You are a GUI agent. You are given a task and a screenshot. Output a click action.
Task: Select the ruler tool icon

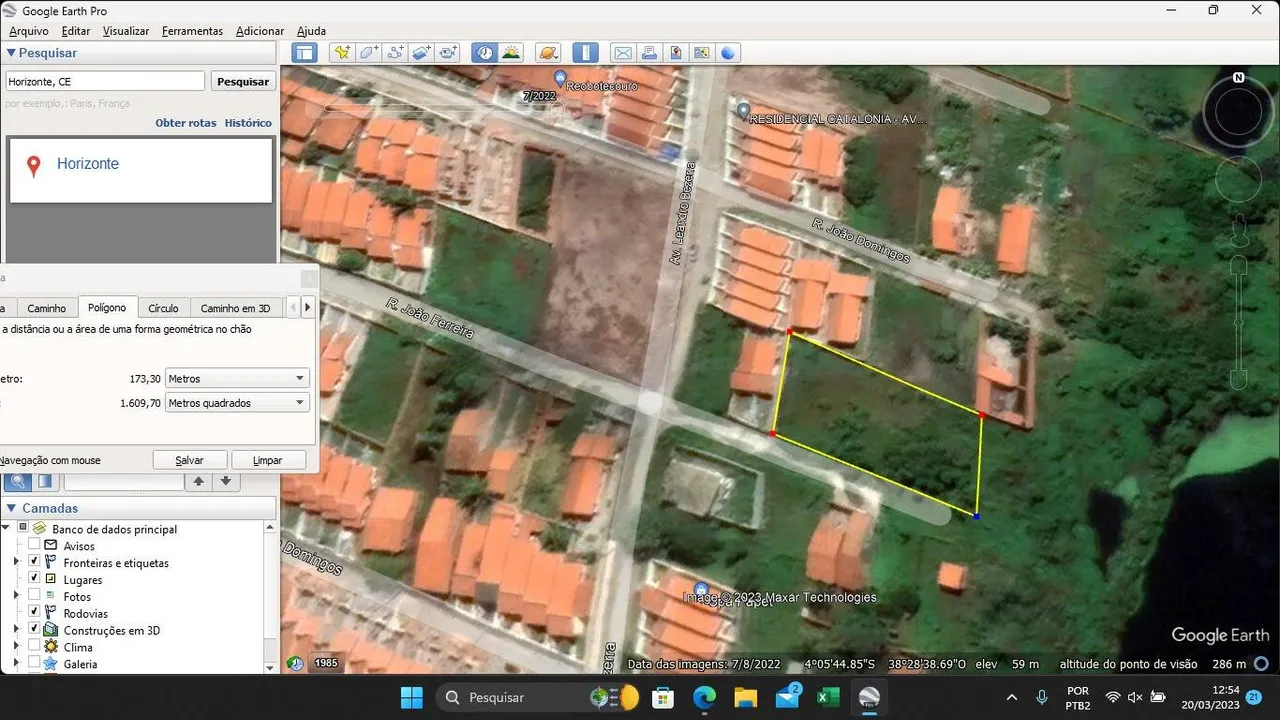(x=585, y=53)
